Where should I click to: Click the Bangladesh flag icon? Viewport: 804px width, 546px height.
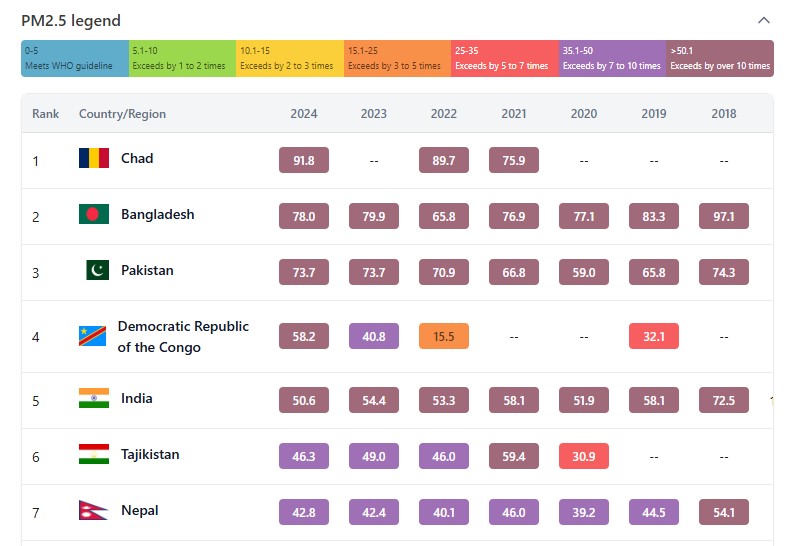[94, 214]
